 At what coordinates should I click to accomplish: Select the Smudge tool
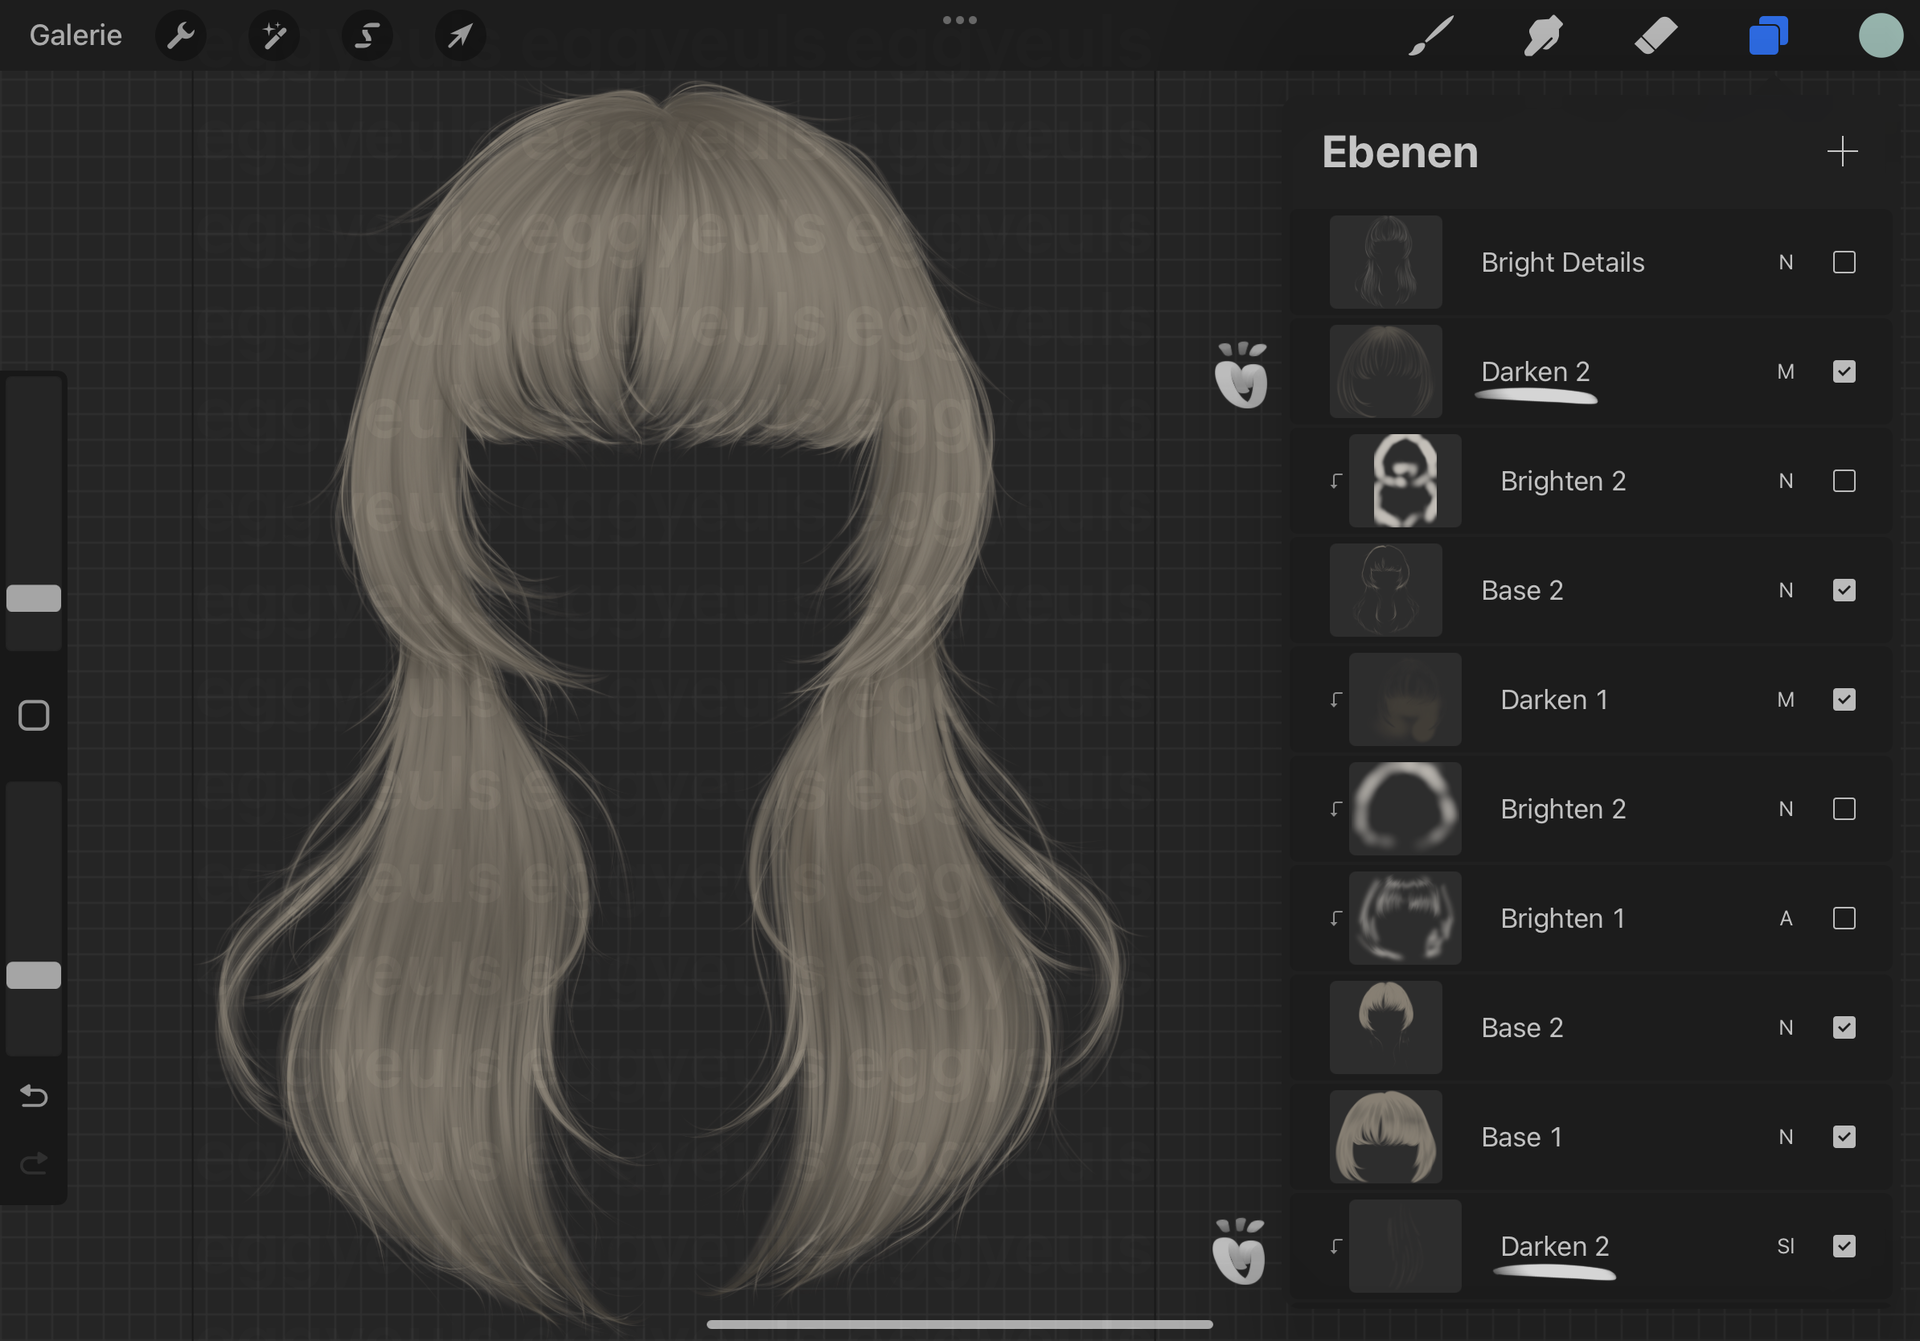pyautogui.click(x=1543, y=36)
